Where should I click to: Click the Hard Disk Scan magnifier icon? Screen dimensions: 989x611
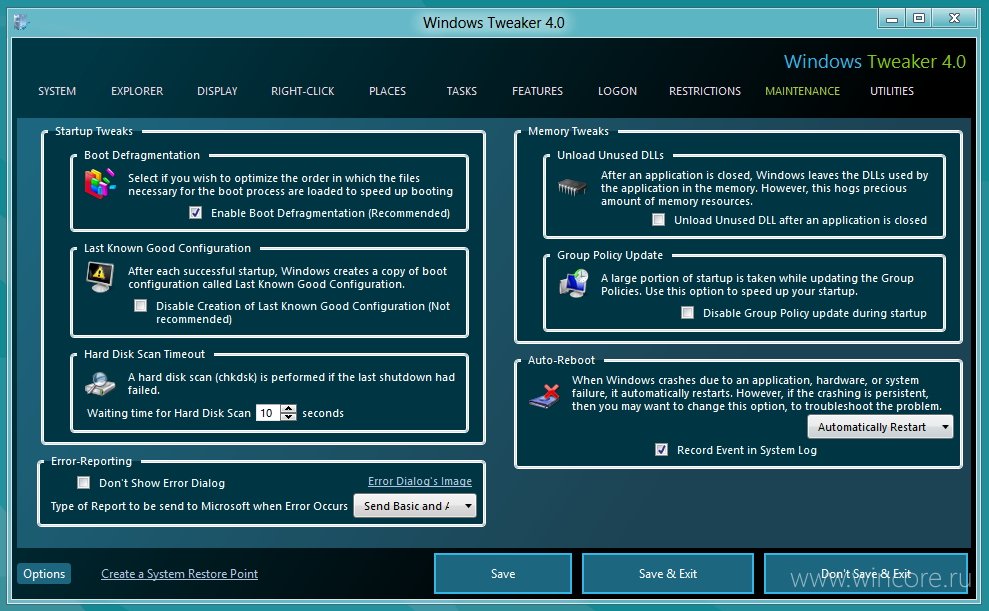[100, 383]
